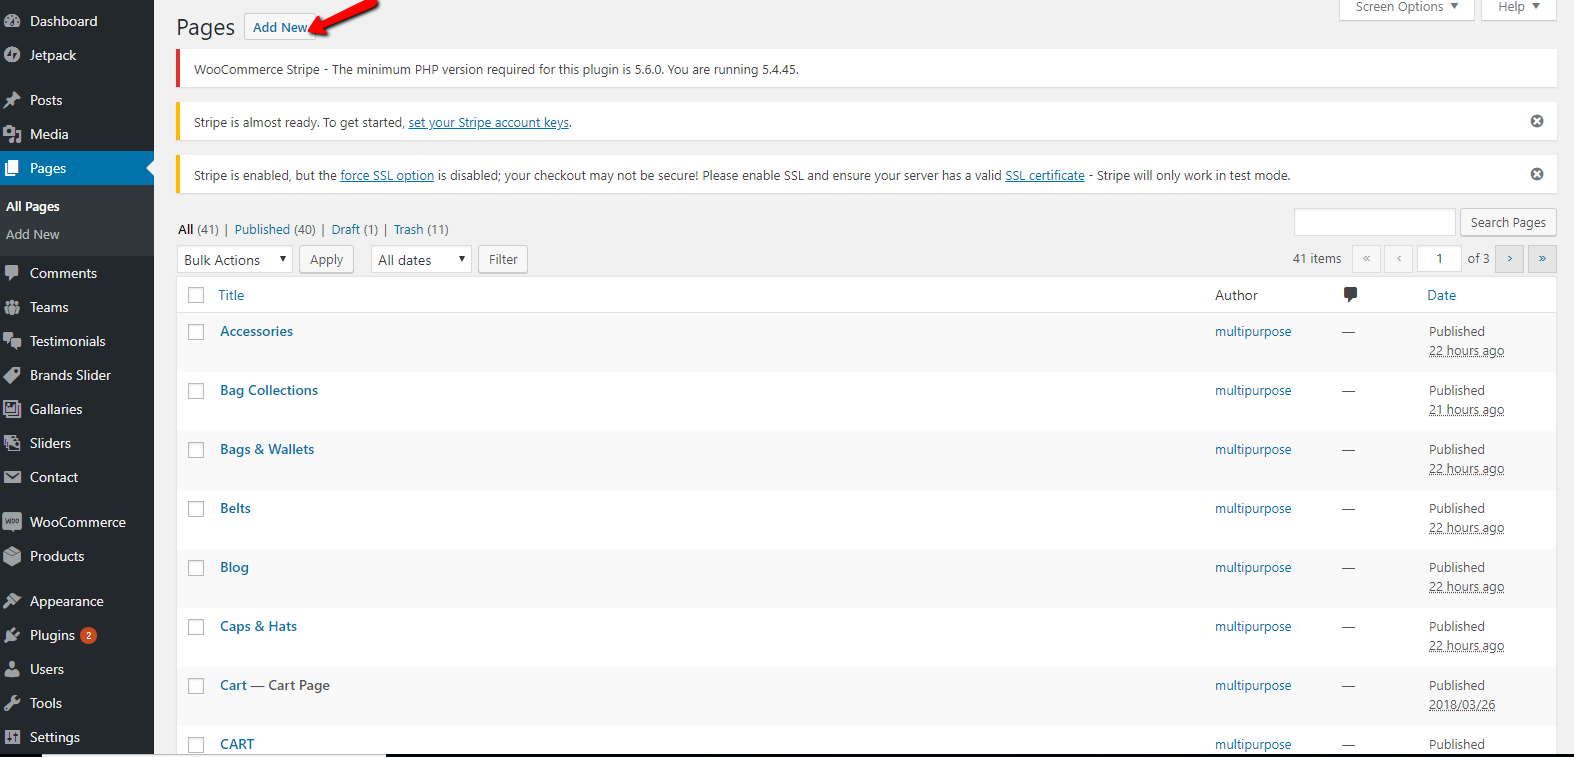Open the Bulk Actions dropdown
1574x757 pixels.
235,260
